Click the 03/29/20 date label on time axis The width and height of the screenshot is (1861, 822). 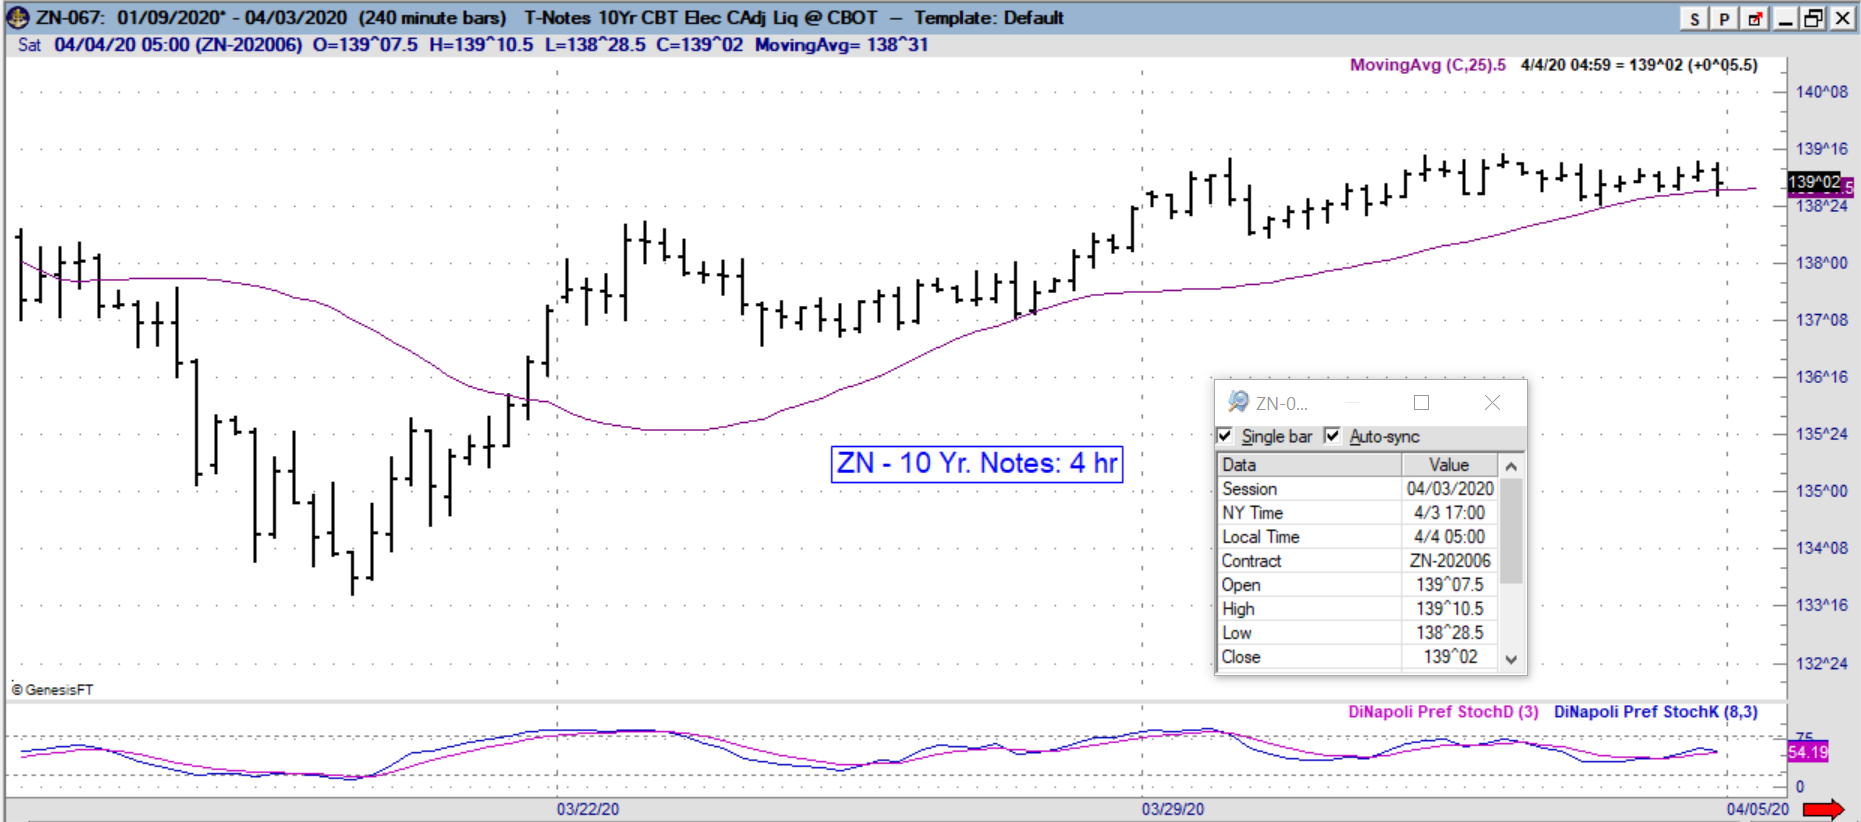point(1173,809)
